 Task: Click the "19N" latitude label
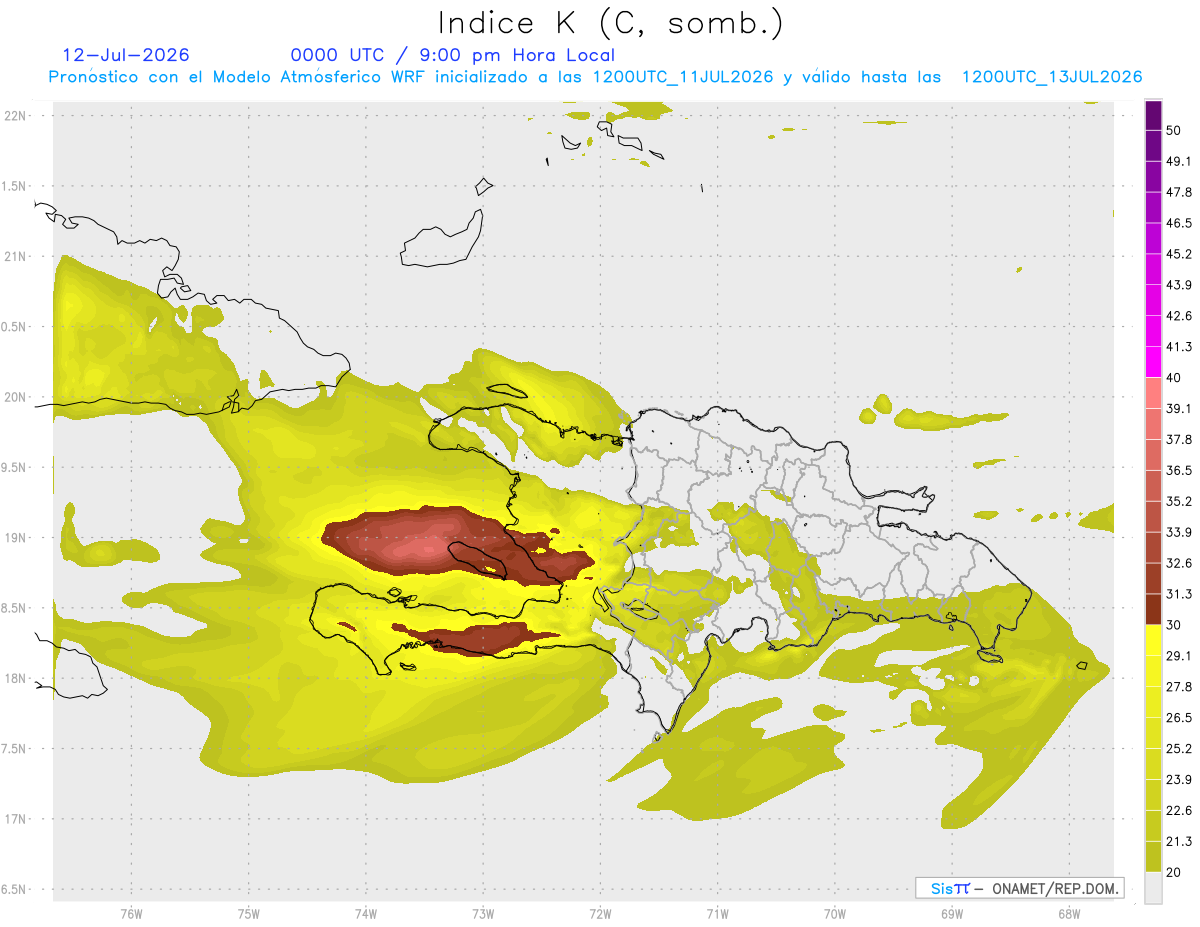tap(16, 538)
